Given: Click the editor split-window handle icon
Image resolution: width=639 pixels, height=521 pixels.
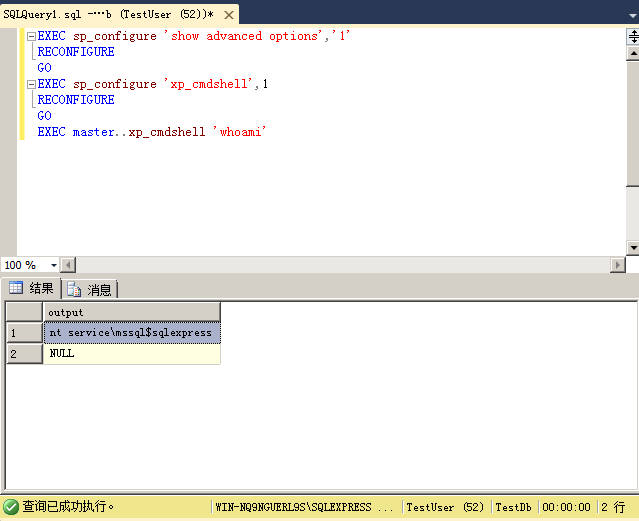Looking at the screenshot, I should pyautogui.click(x=633, y=36).
